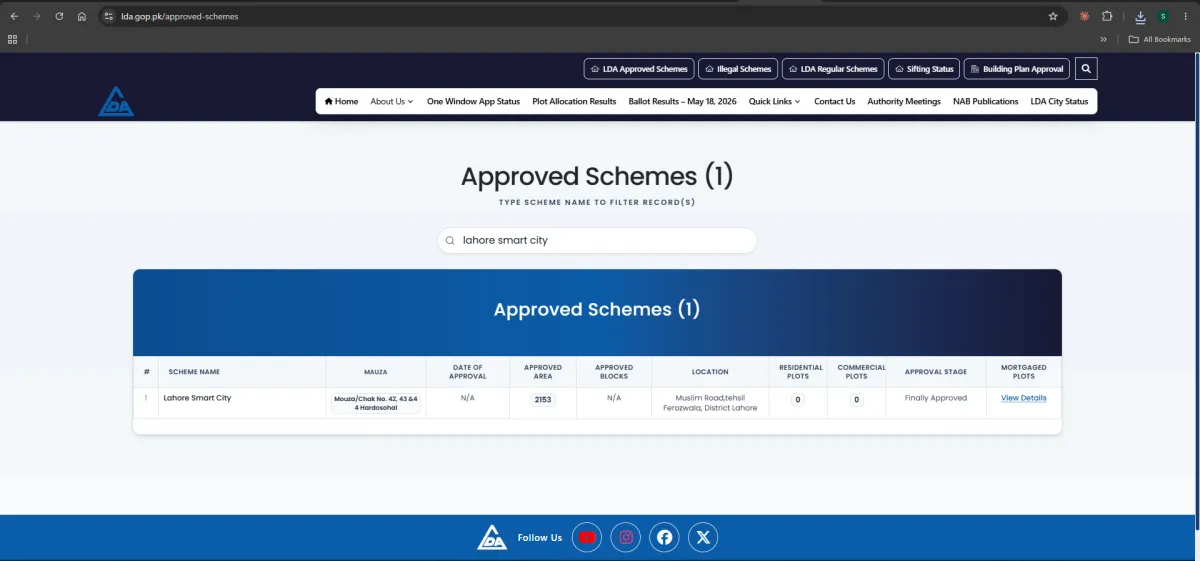1200x561 pixels.
Task: Open LDA Regular Schemes button
Action: pos(833,69)
